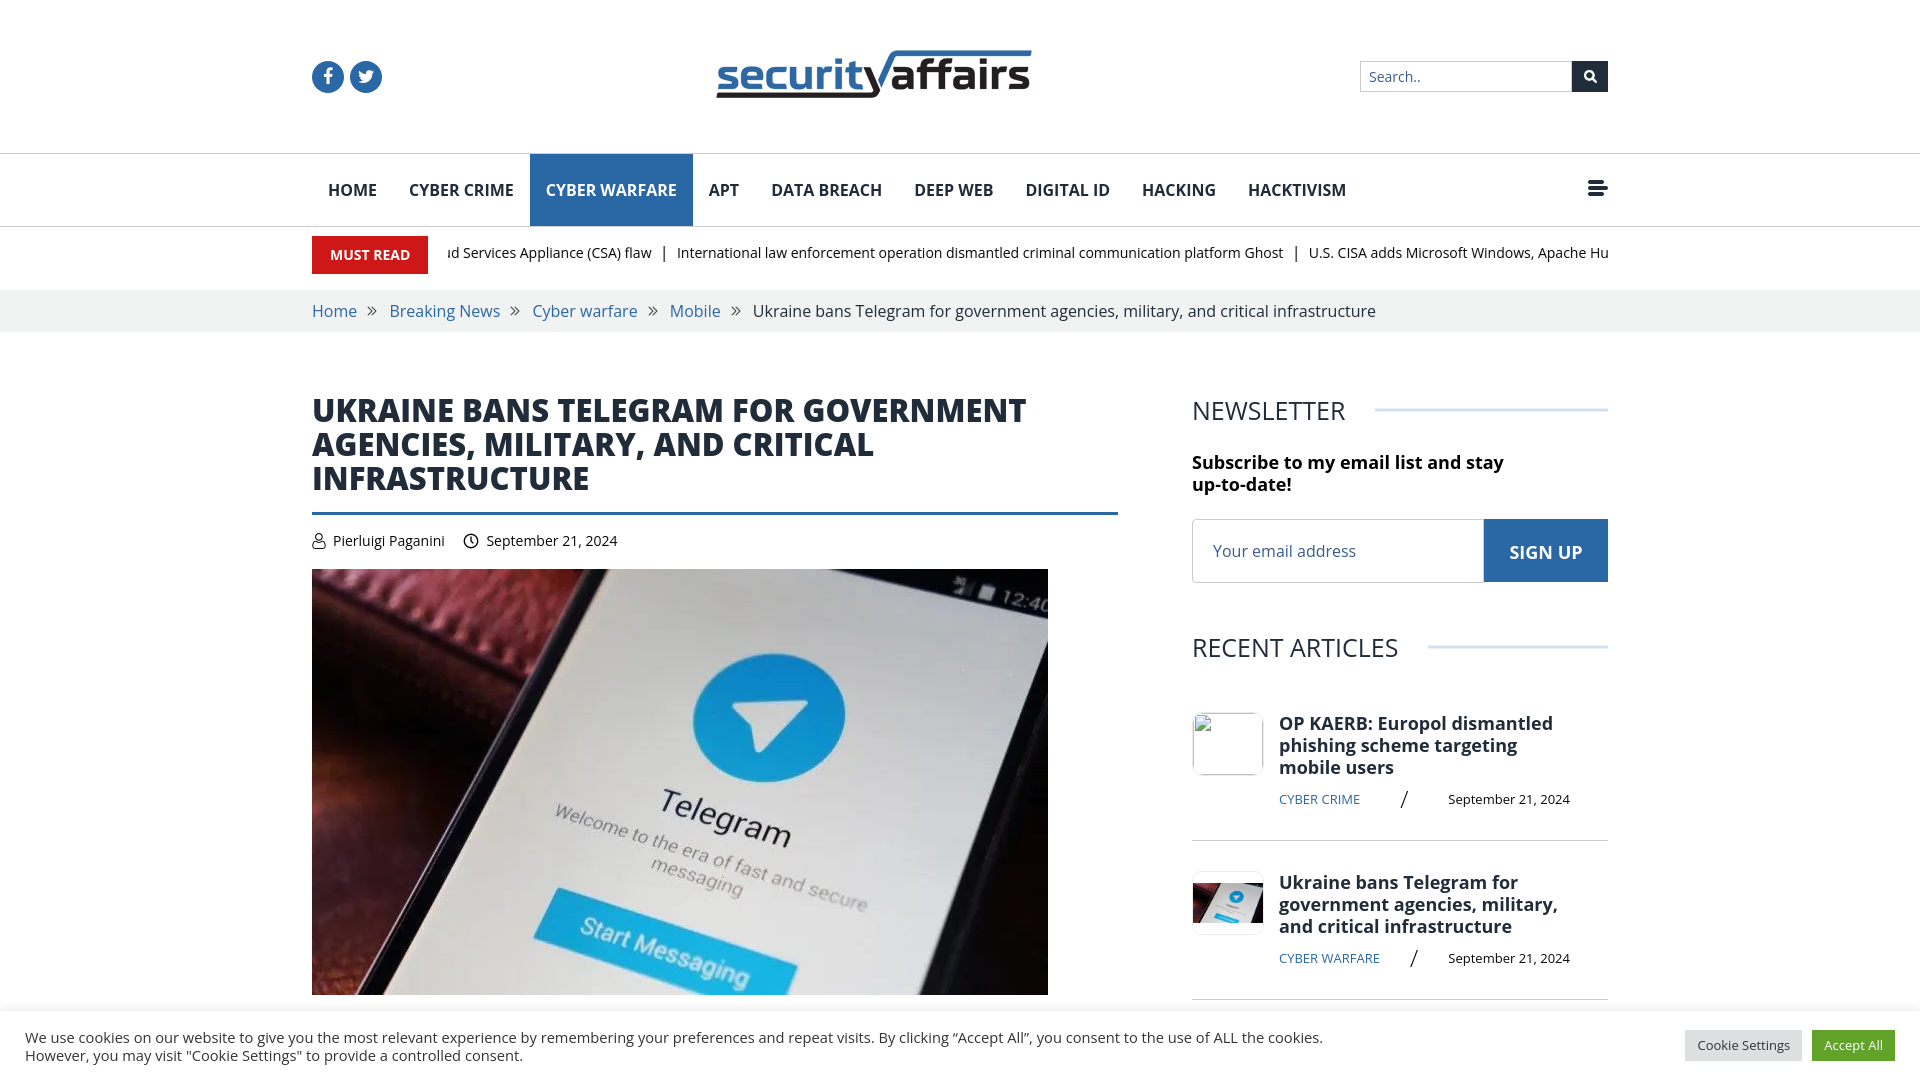Click the email address input field
1920x1080 pixels.
[1337, 550]
